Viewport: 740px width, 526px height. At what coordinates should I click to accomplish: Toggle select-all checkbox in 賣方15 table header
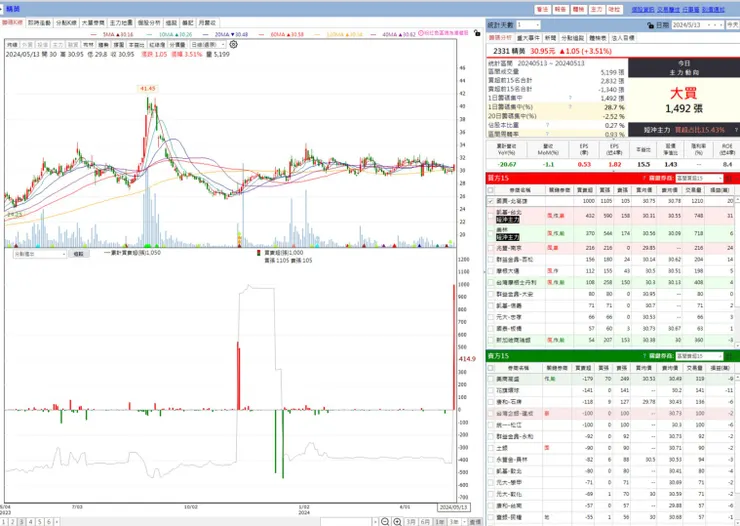click(x=491, y=367)
